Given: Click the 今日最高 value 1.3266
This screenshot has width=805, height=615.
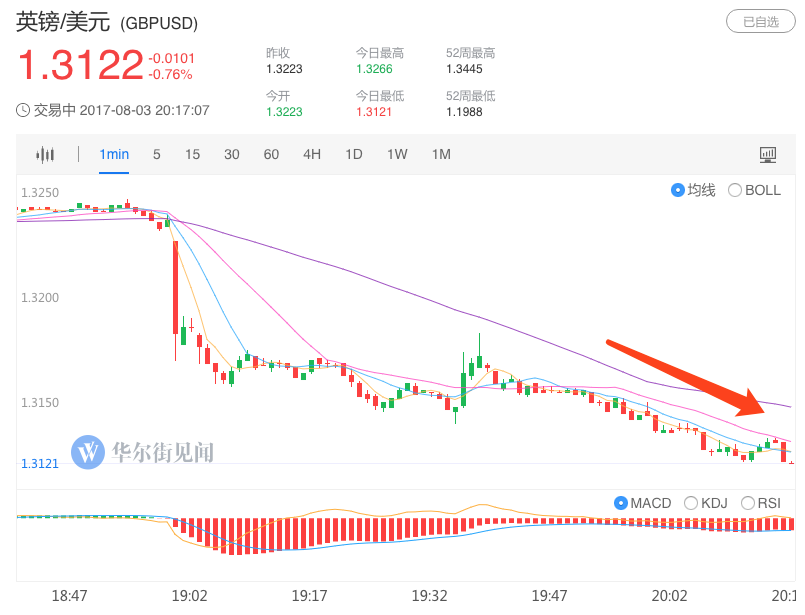Looking at the screenshot, I should [x=374, y=69].
